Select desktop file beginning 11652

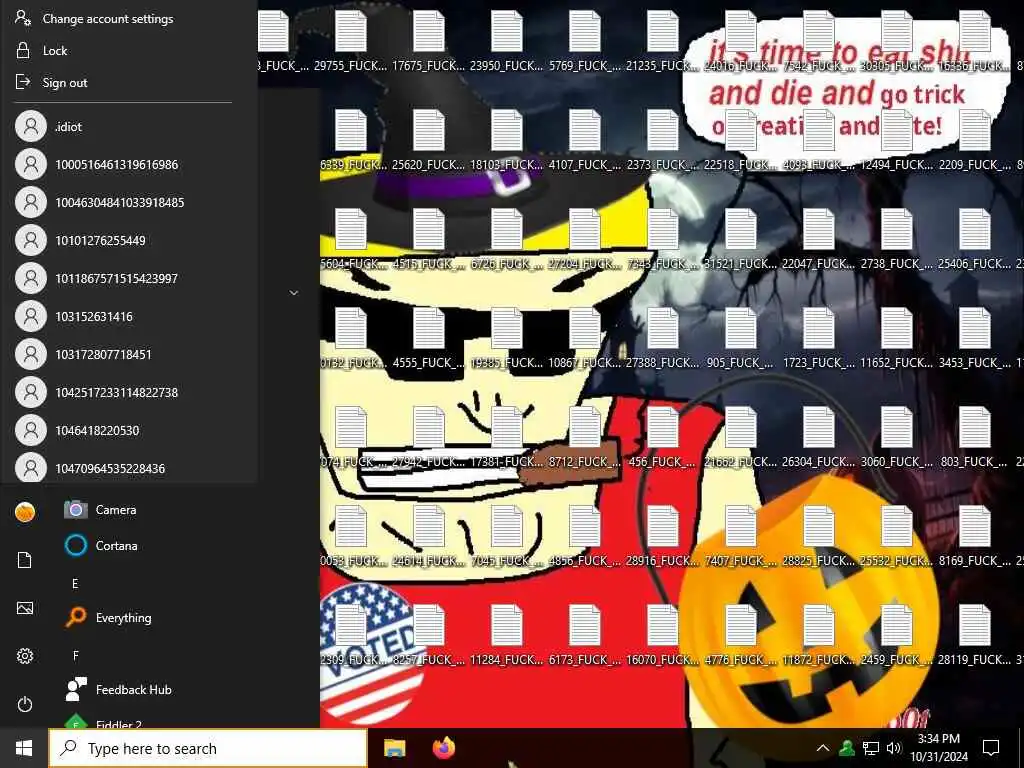pyautogui.click(x=897, y=338)
